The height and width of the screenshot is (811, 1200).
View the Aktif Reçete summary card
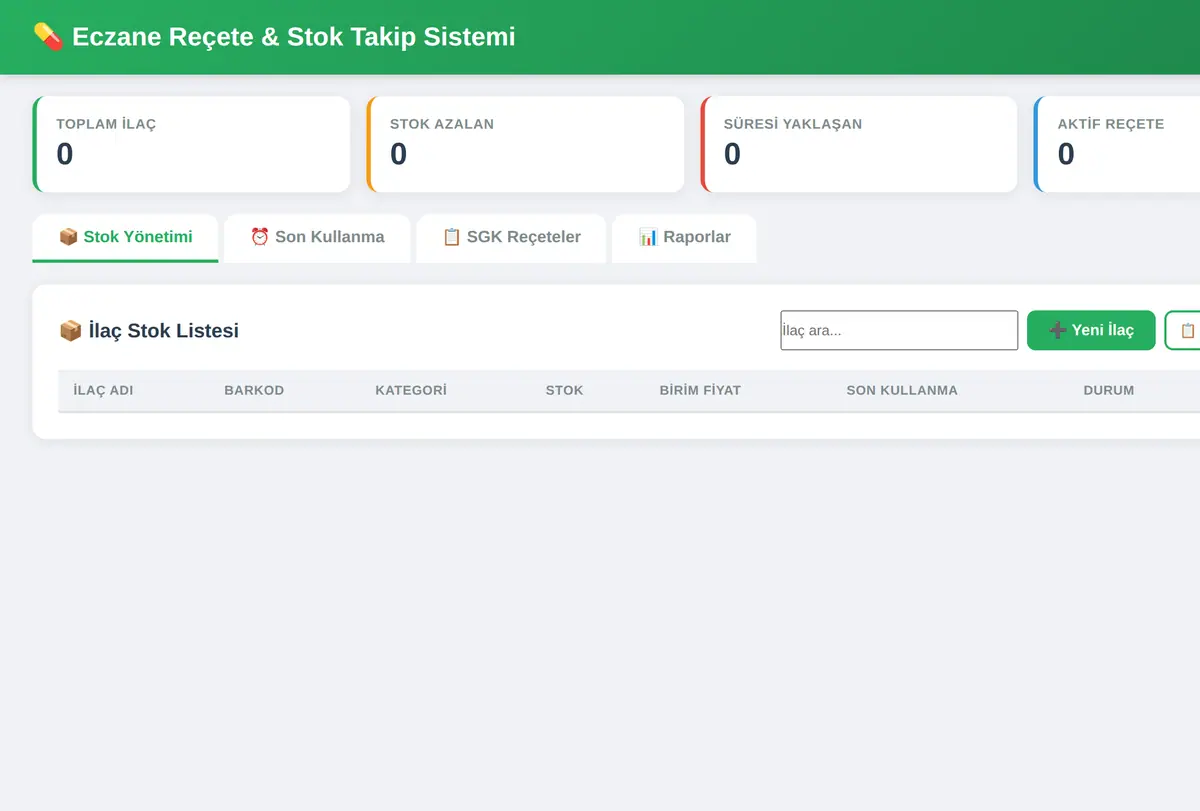coord(1117,144)
